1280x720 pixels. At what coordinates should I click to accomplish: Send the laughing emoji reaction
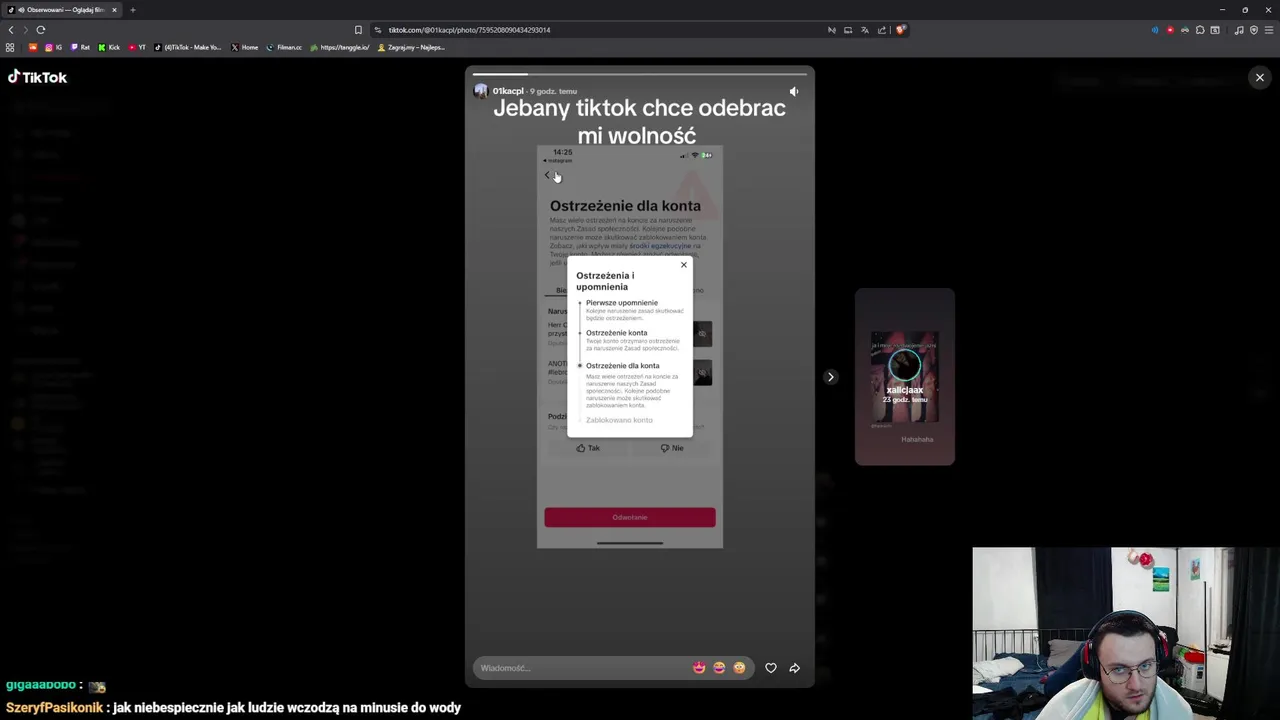click(x=719, y=668)
